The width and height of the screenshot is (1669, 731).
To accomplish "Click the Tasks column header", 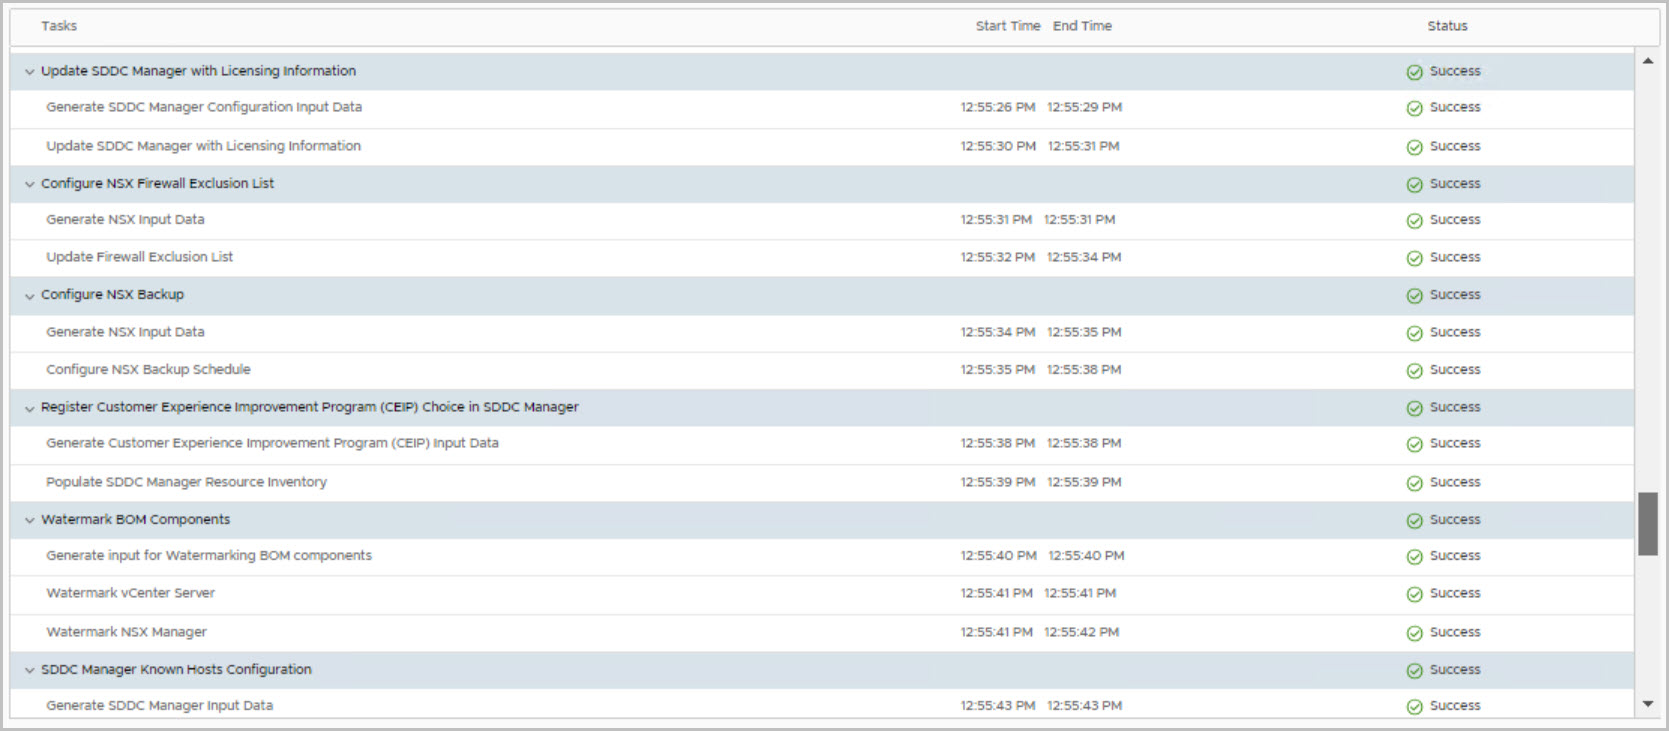I will point(59,26).
